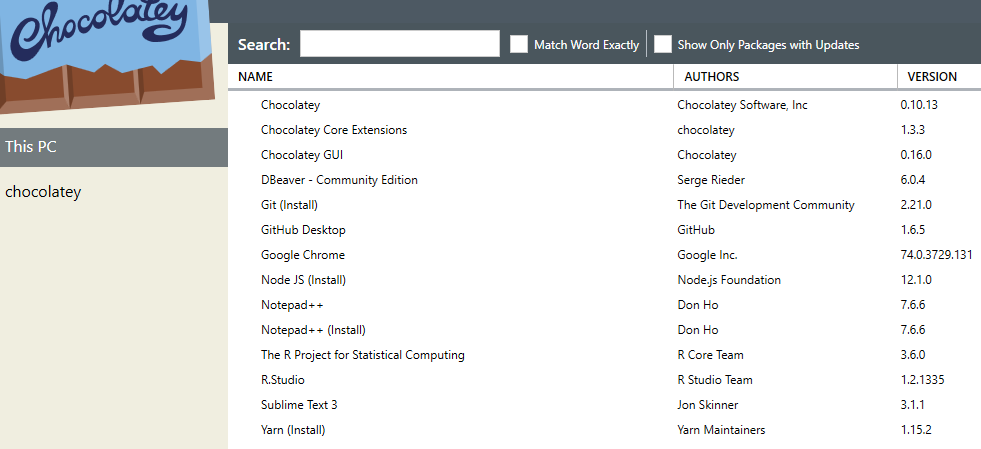981x449 pixels.
Task: Click version 1.15.2 cell
Action: pyautogui.click(x=916, y=430)
